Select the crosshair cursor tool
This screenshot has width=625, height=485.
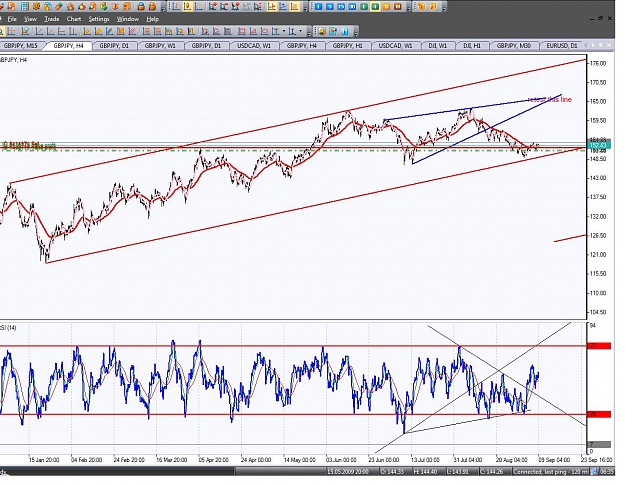pos(11,31)
